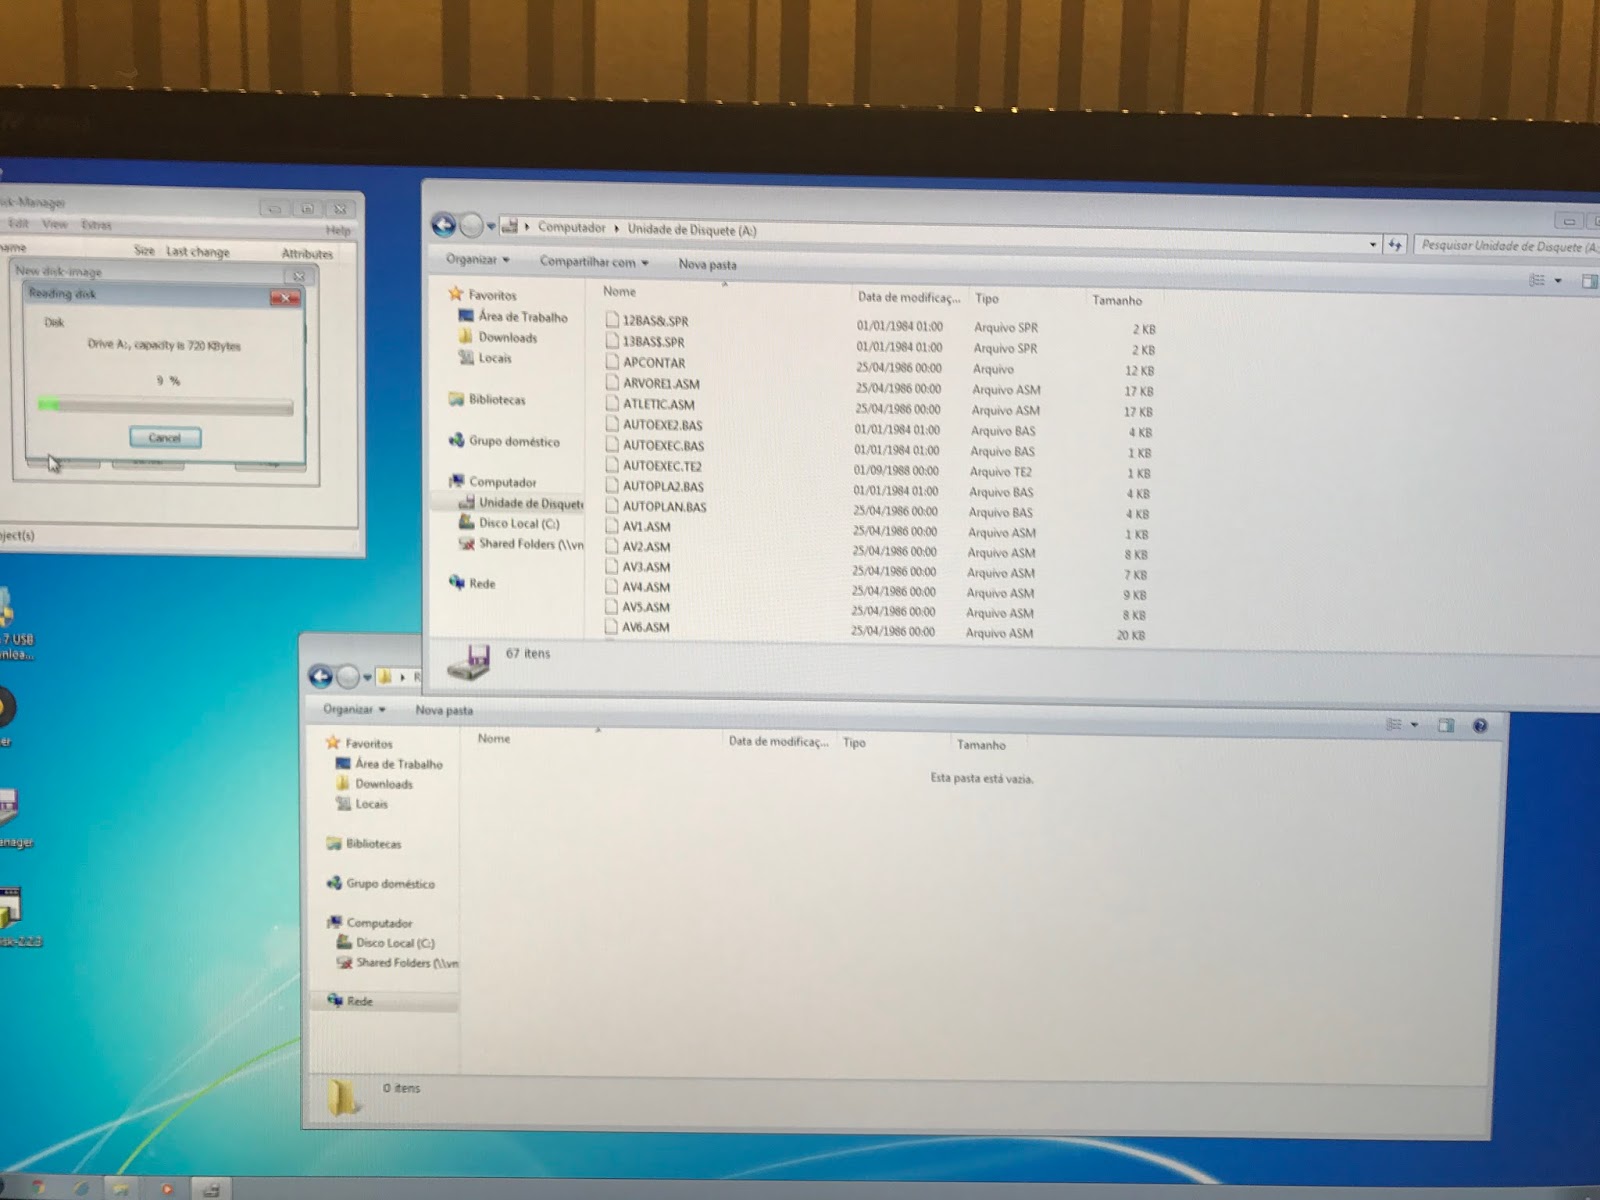
Task: Sort files by the Tamanho column header
Action: pos(1116,300)
